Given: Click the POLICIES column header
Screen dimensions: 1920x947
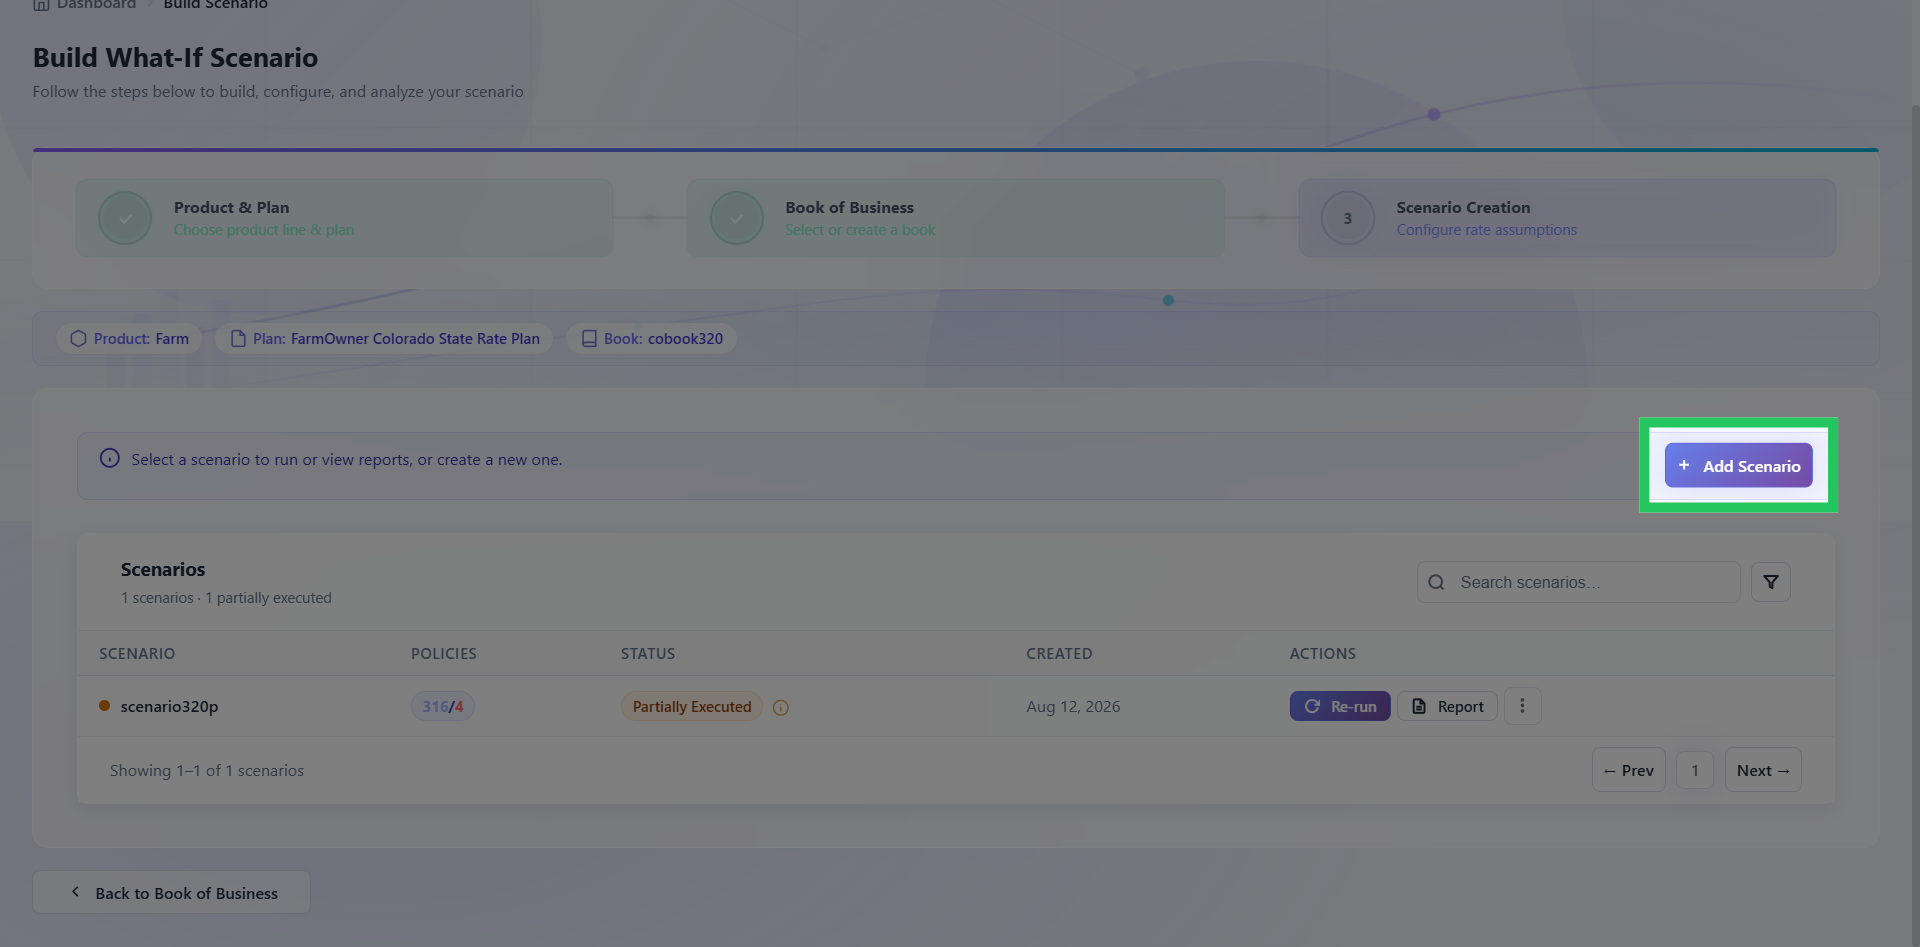Looking at the screenshot, I should pyautogui.click(x=444, y=654).
